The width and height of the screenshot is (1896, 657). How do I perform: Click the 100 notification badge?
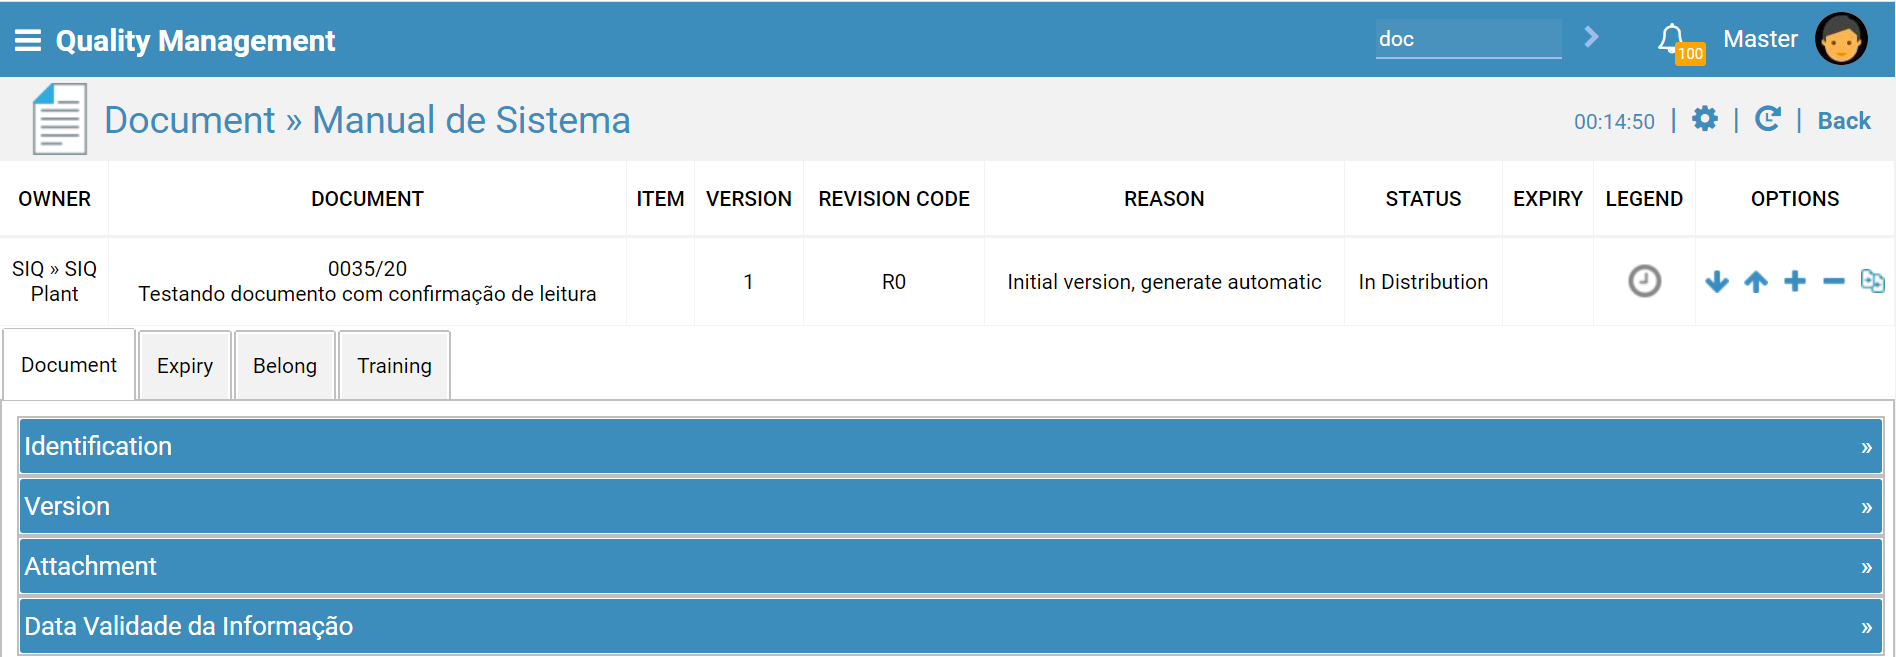coord(1690,54)
